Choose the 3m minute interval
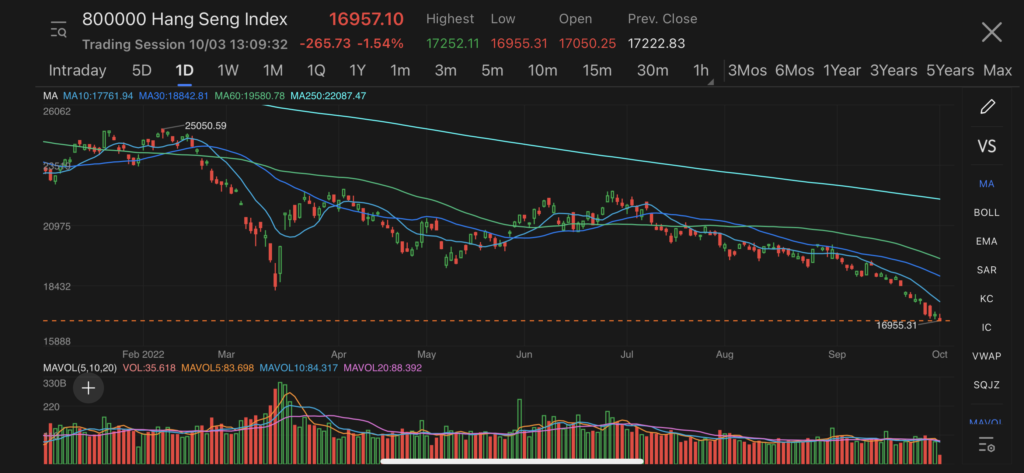 (445, 71)
